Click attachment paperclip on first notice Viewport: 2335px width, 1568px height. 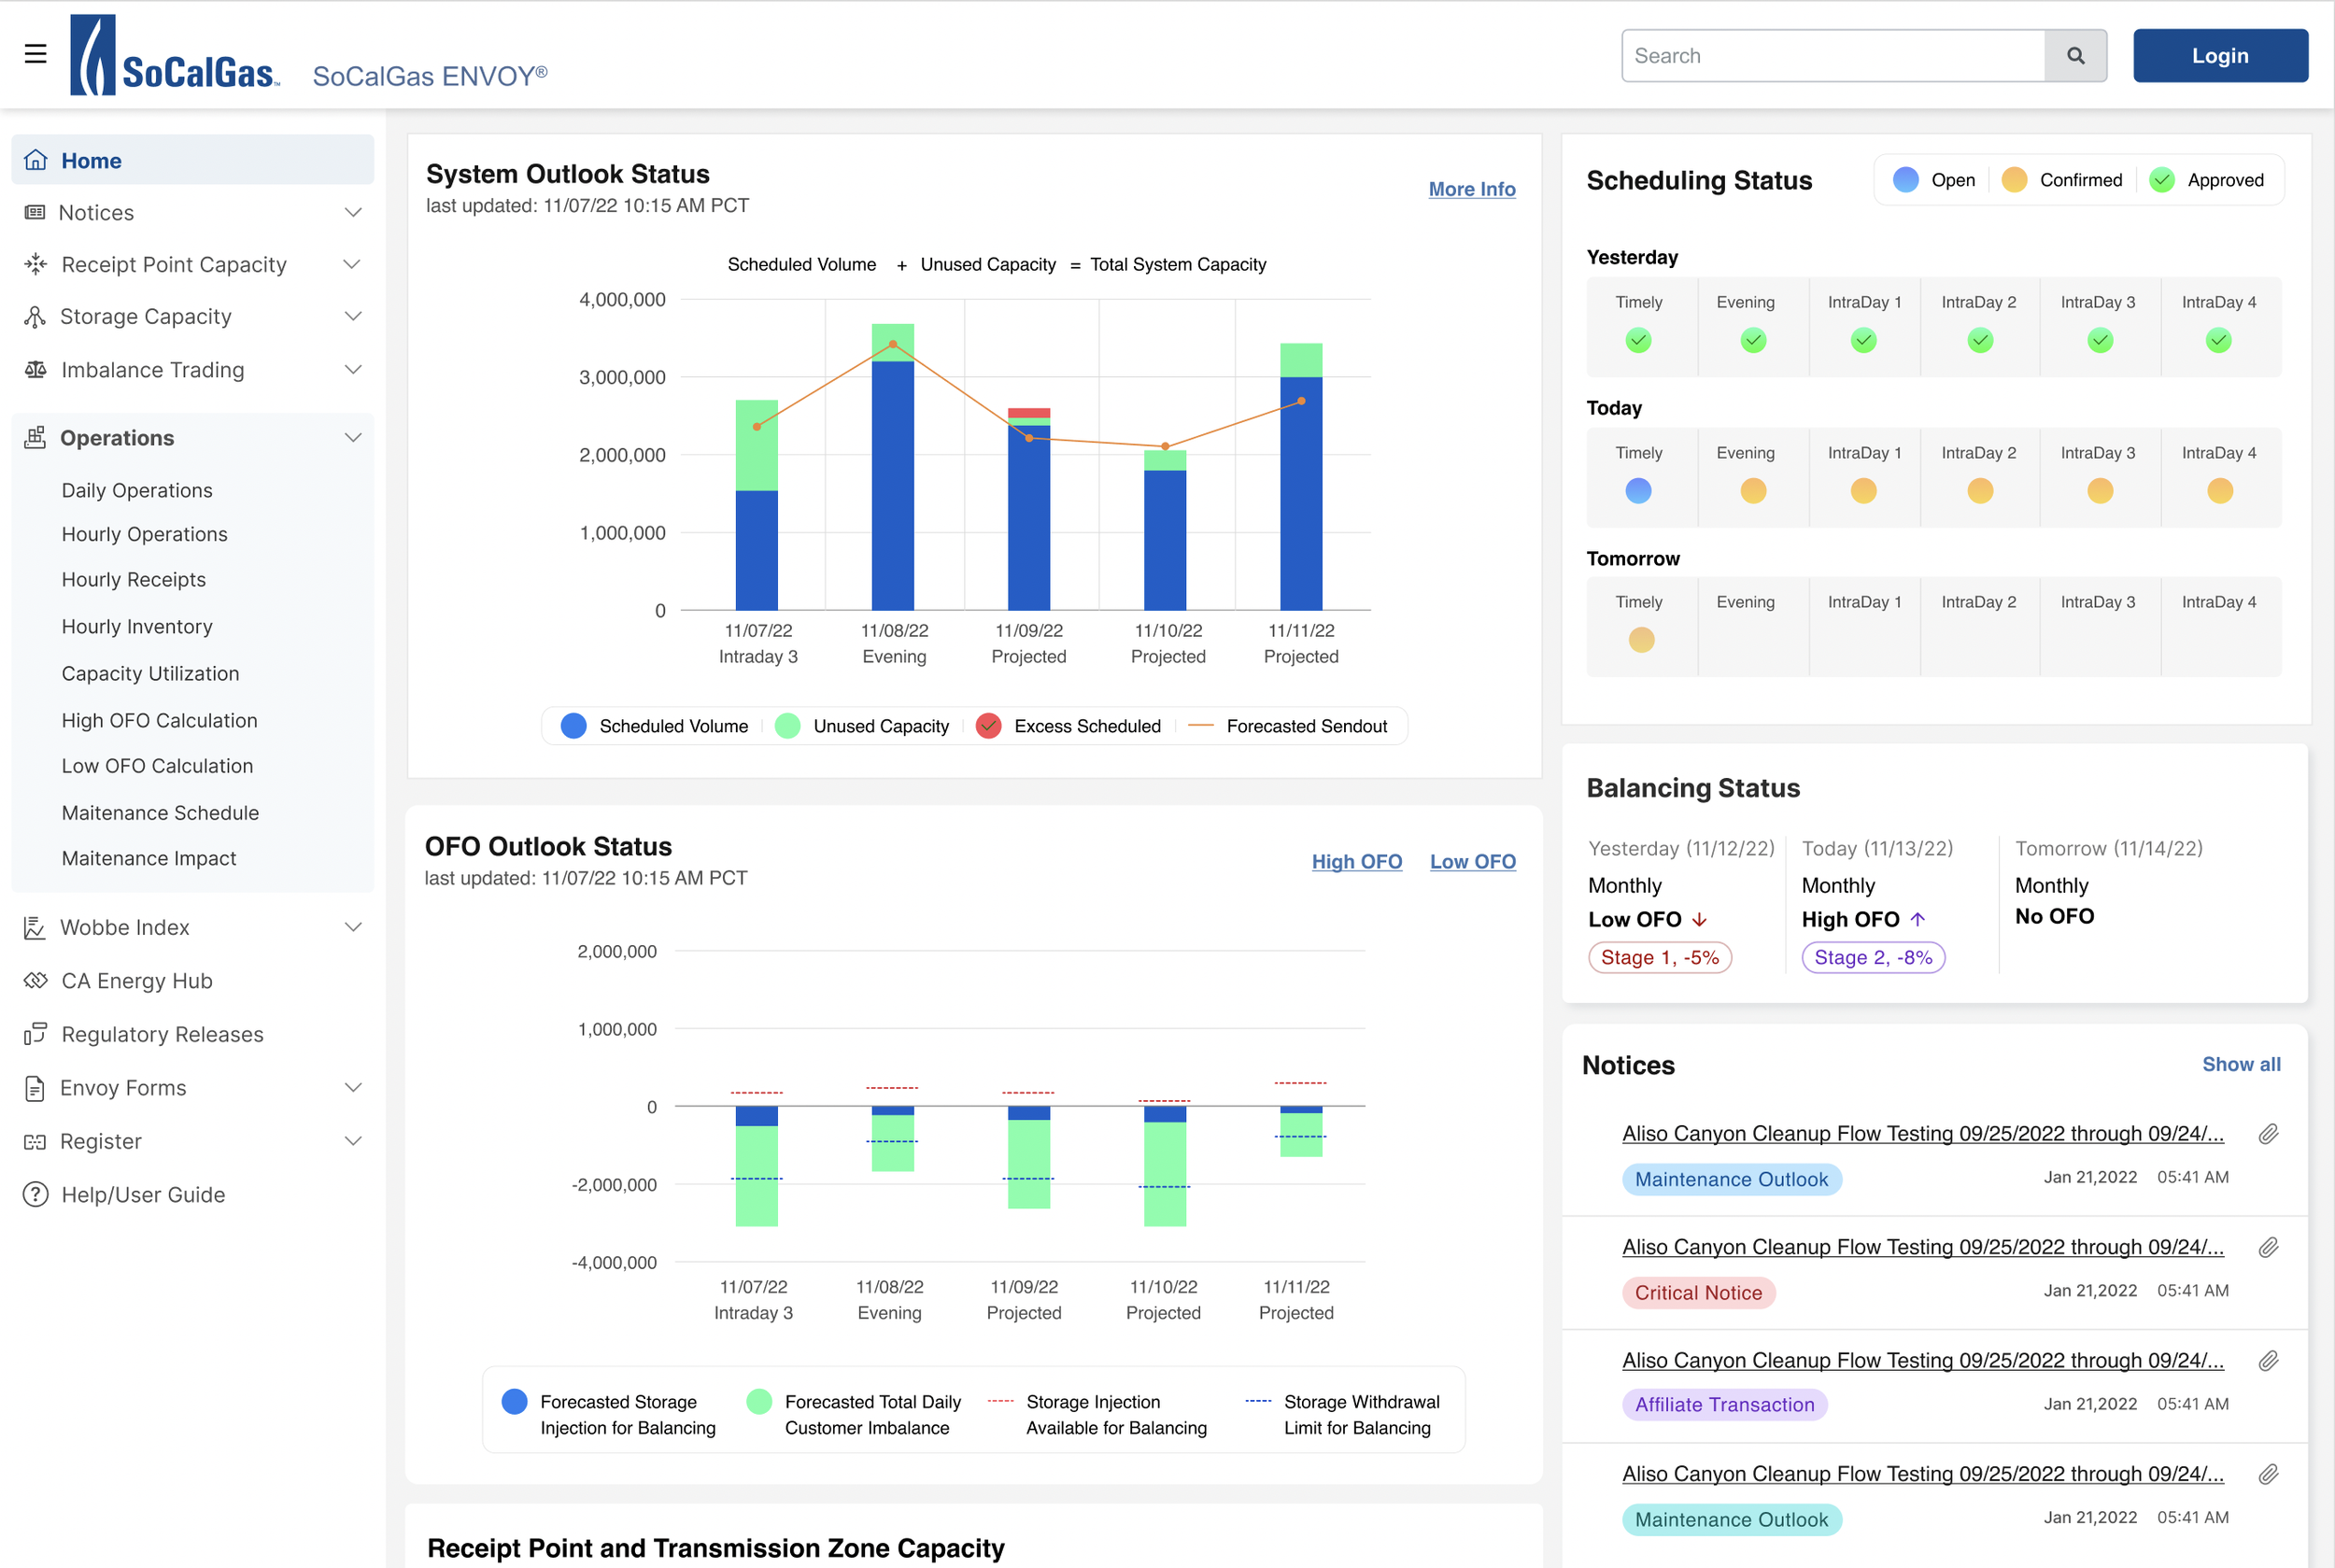[2268, 1134]
